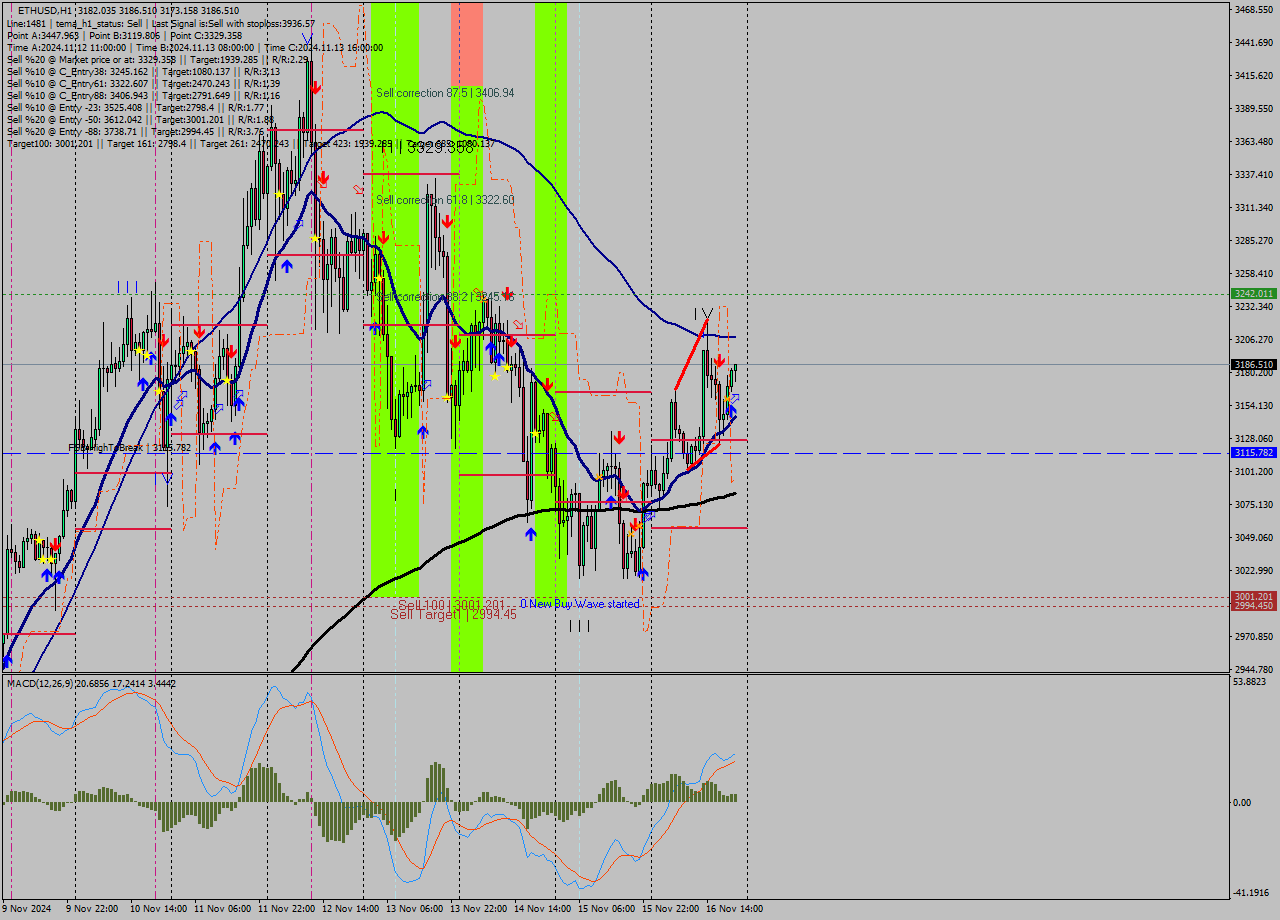Click the '0 New Buy Wave started' label
1280x920 pixels.
pyautogui.click(x=580, y=604)
